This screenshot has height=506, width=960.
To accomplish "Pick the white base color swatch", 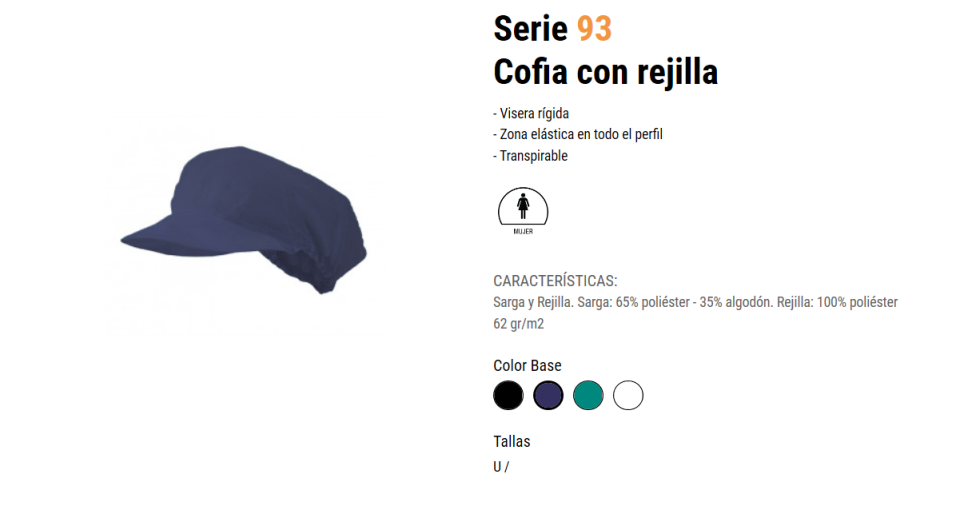I will [x=628, y=395].
